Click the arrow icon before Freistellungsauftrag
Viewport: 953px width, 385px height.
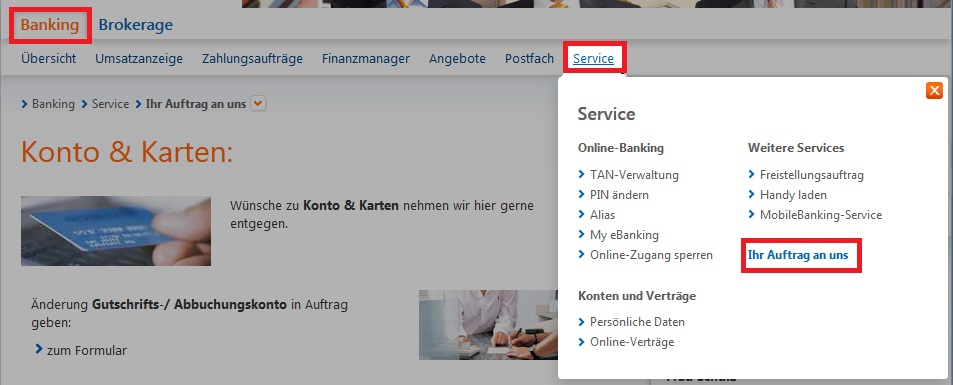752,175
